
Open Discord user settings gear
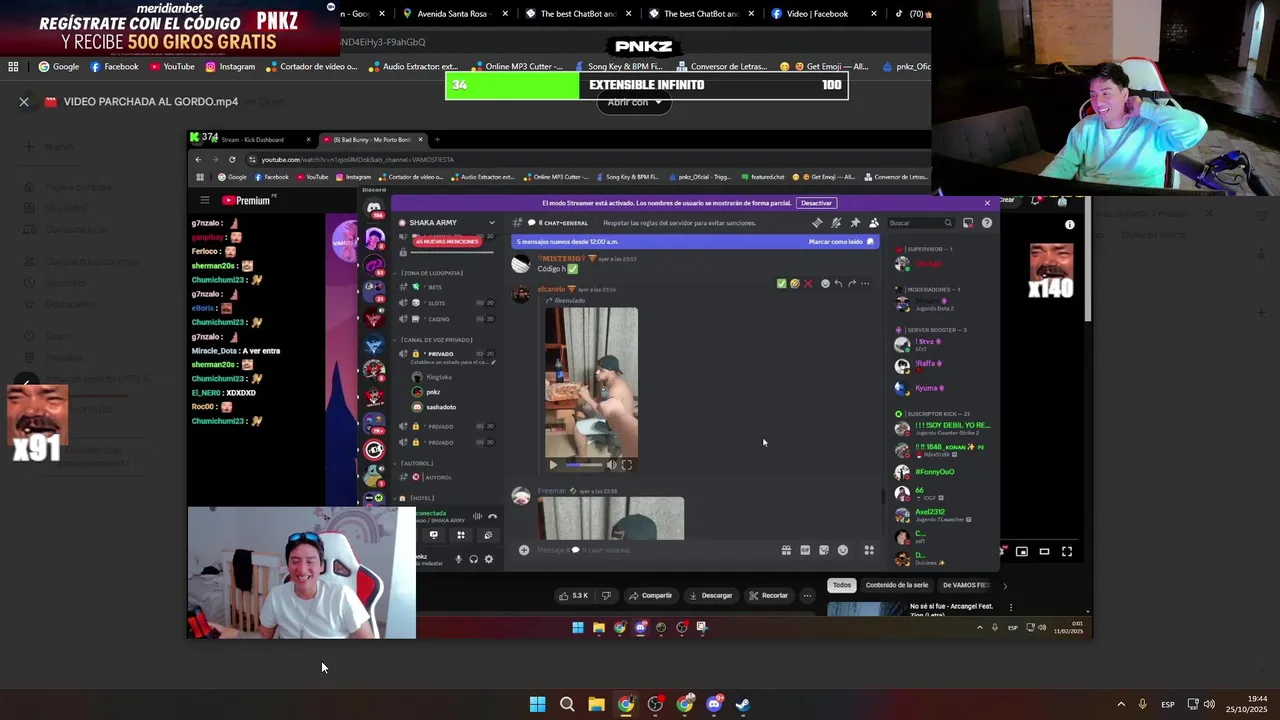pos(488,559)
